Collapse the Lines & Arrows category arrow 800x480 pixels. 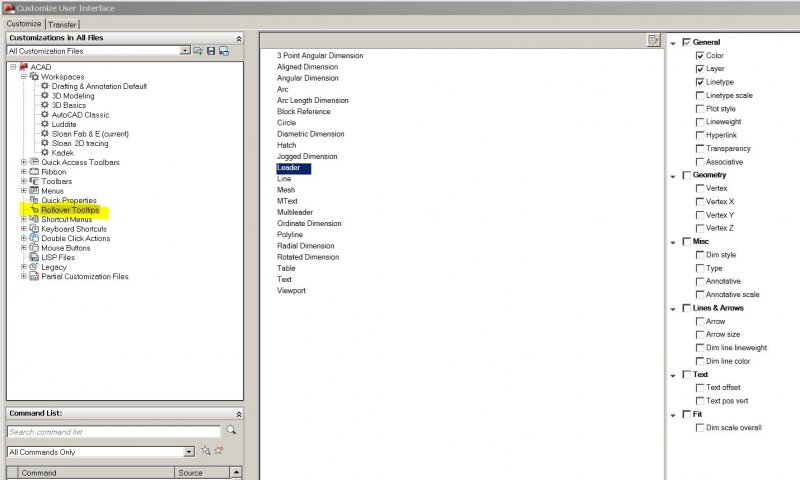tap(673, 309)
